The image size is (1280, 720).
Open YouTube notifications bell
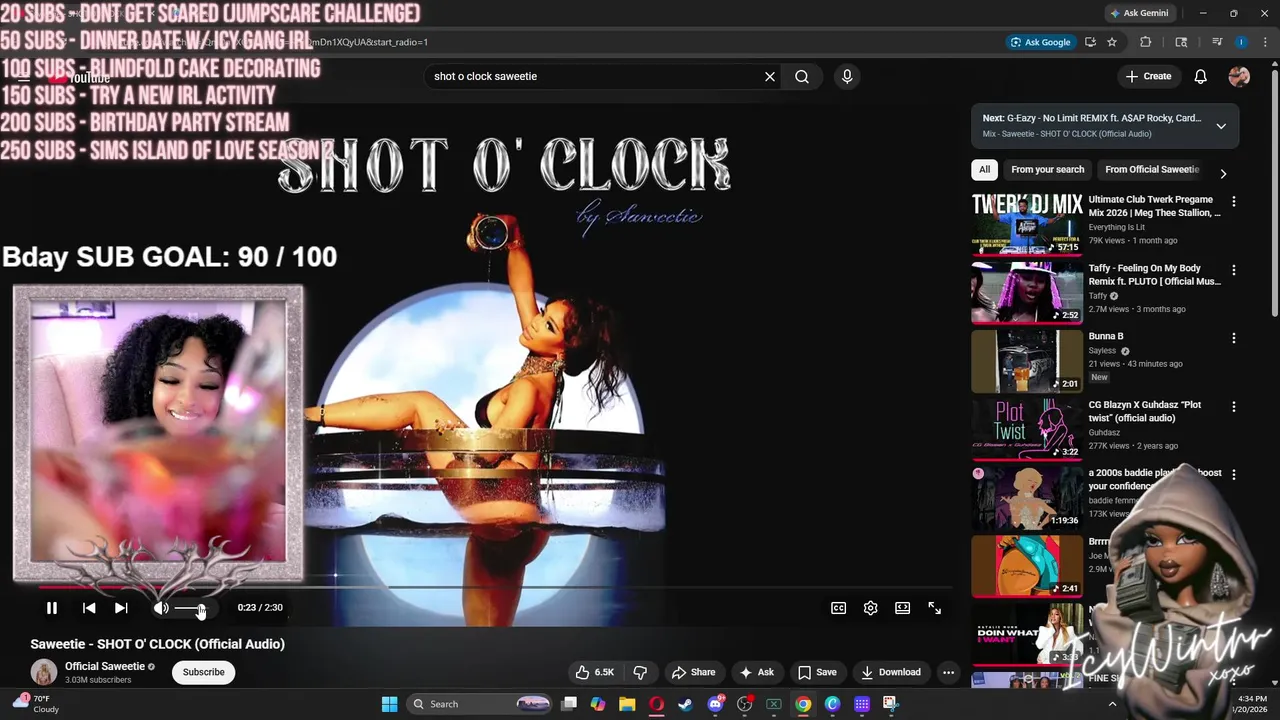[x=1201, y=76]
